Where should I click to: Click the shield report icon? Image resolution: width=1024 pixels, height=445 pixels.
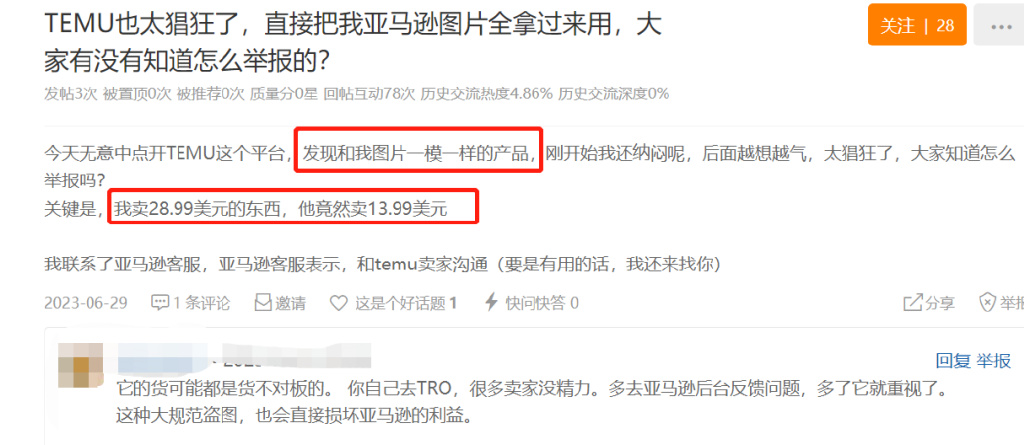987,303
